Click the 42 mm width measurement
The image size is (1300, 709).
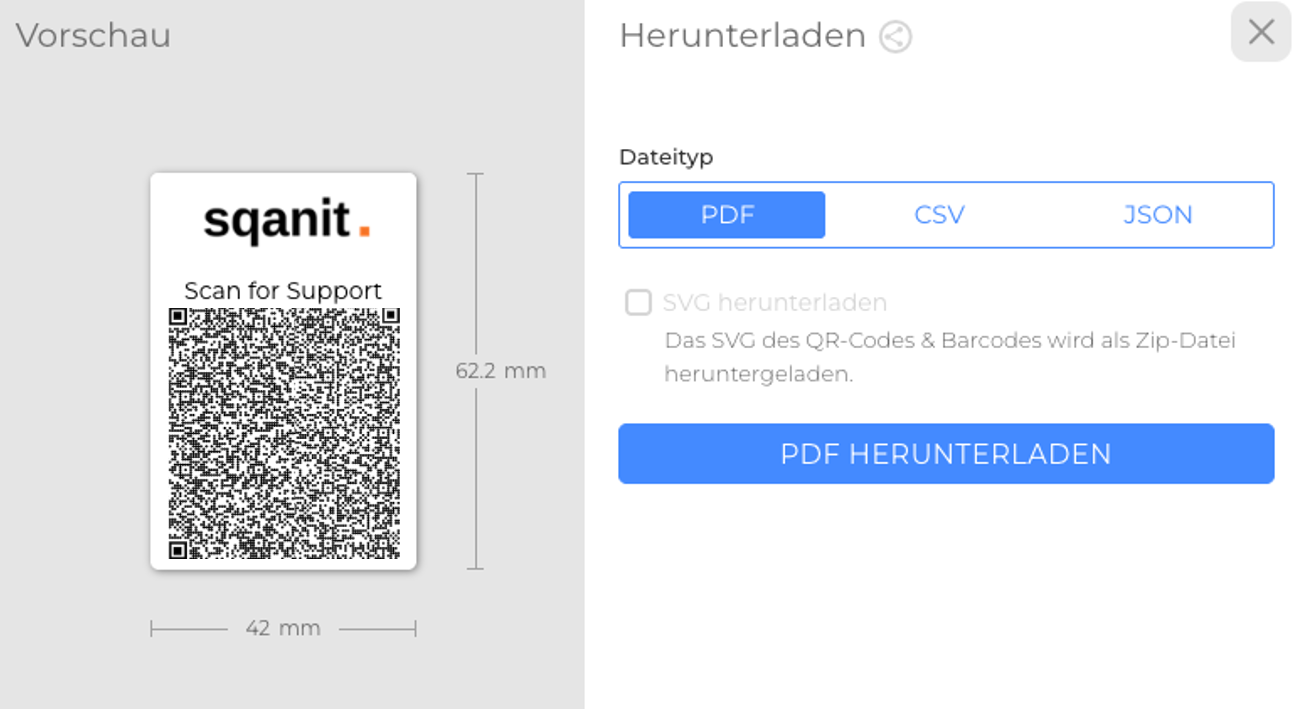click(283, 628)
